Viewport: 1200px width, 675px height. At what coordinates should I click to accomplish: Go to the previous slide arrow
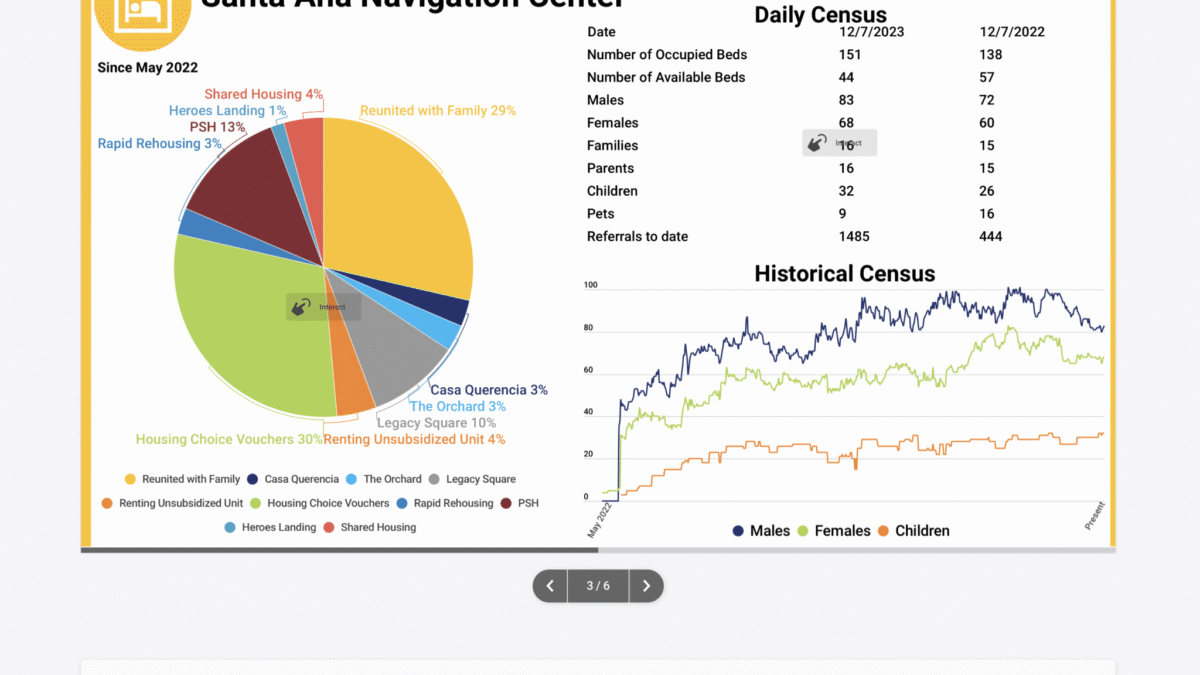coord(550,586)
